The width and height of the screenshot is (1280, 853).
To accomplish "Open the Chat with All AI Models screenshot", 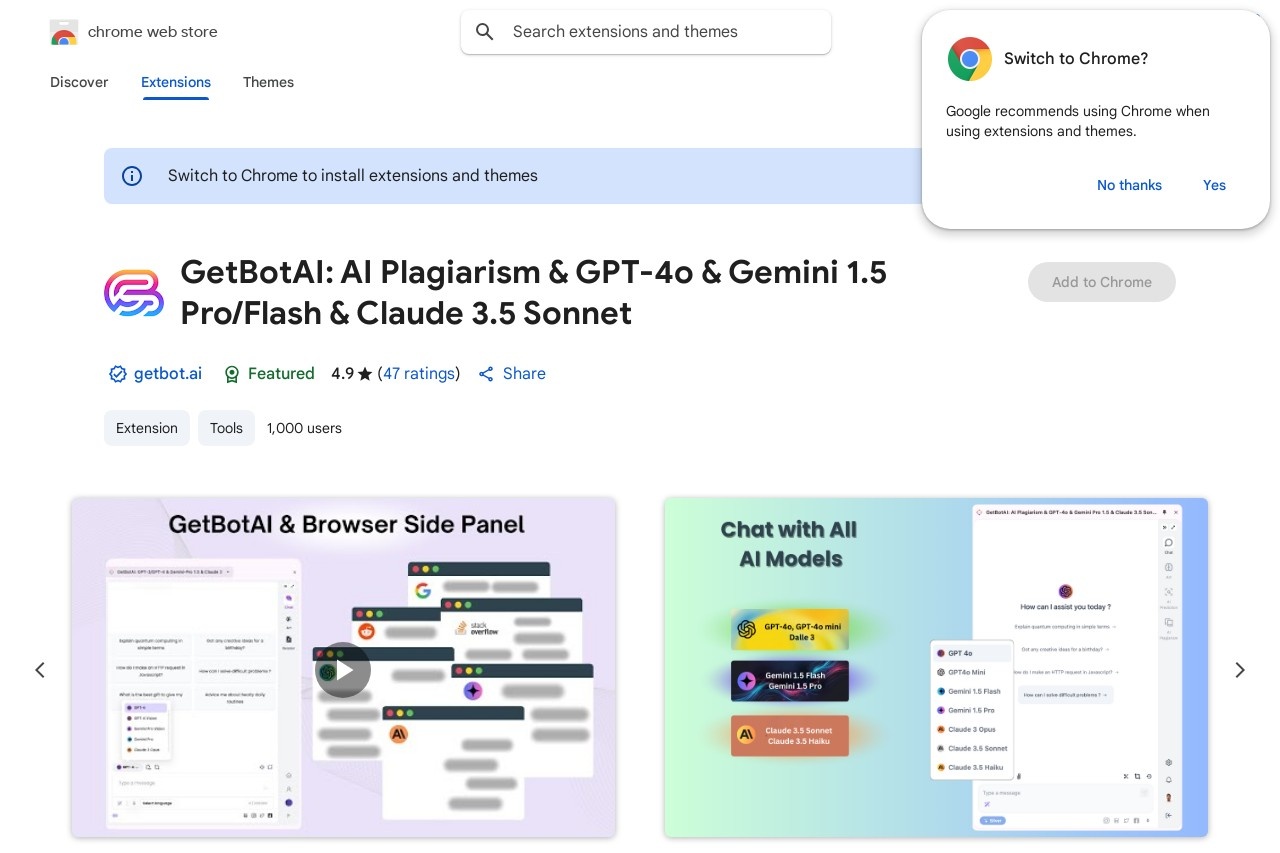I will (x=936, y=667).
